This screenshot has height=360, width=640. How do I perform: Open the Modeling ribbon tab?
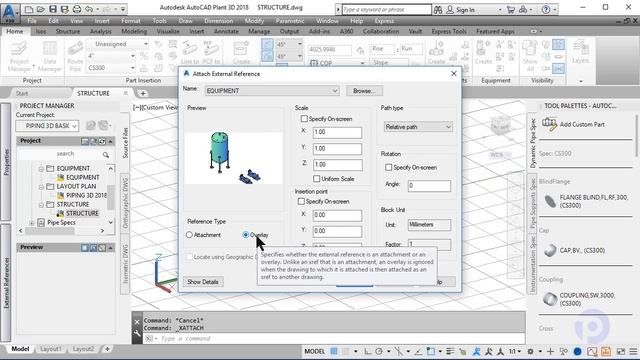[134, 31]
